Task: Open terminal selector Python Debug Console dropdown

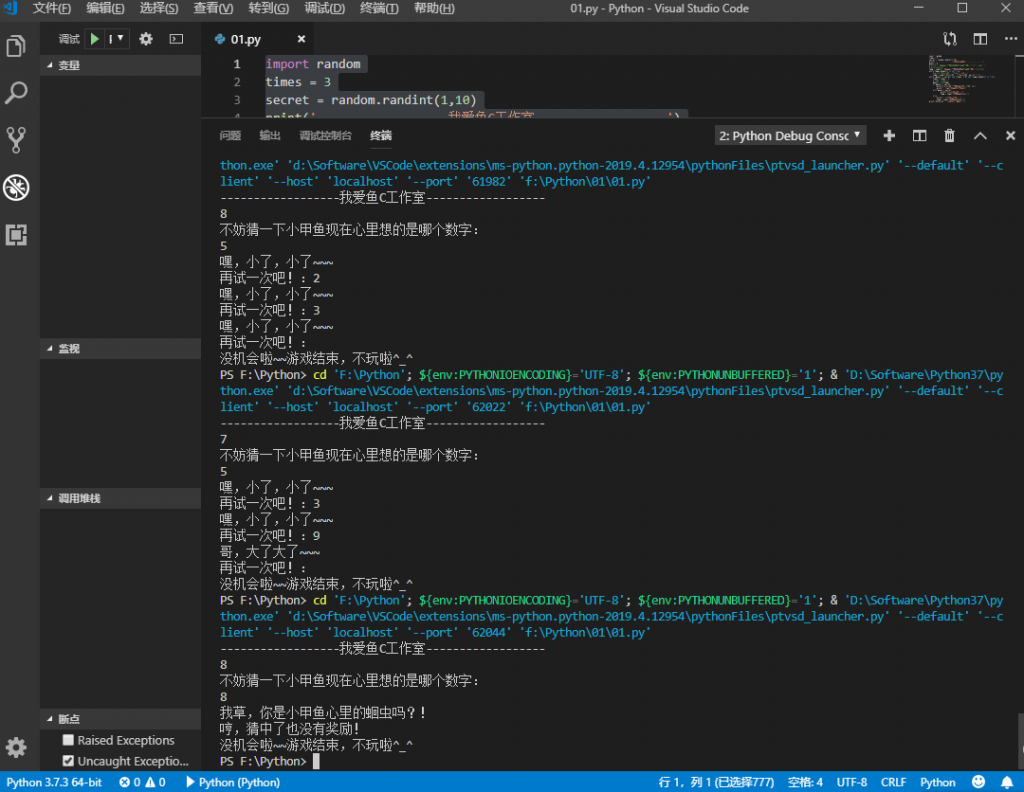Action: [790, 135]
